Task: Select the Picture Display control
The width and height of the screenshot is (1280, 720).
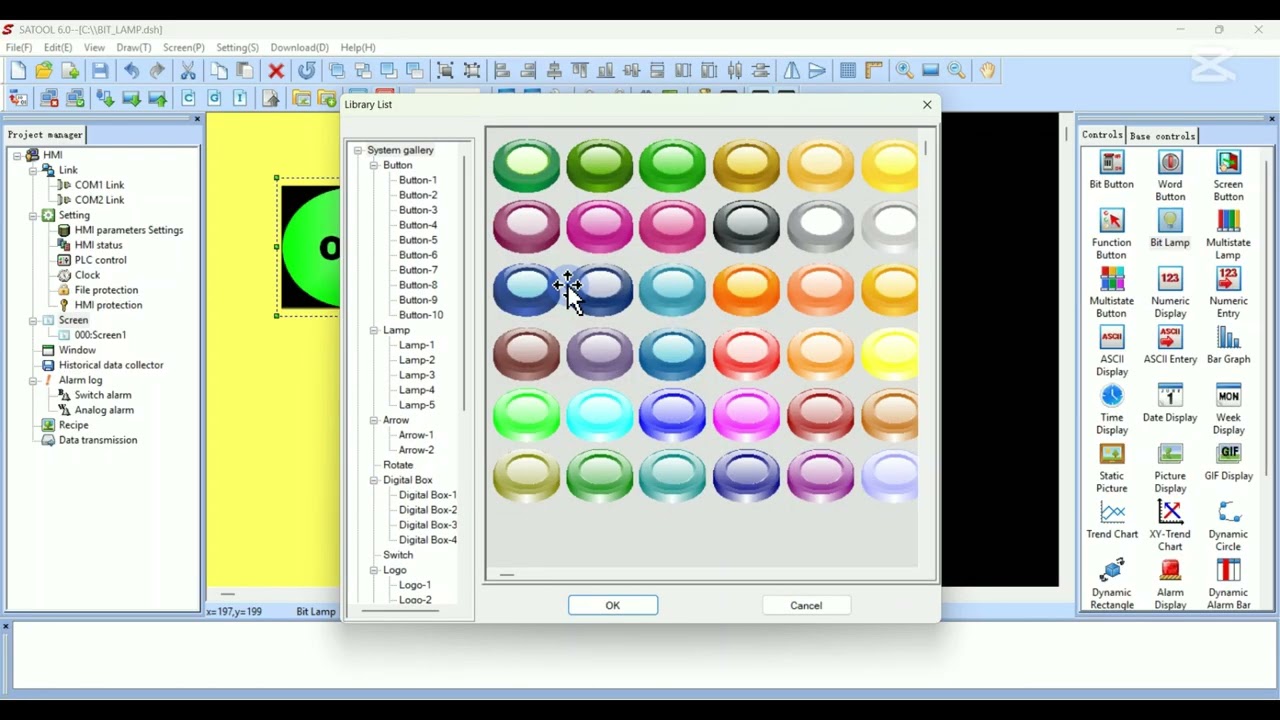Action: click(1170, 468)
